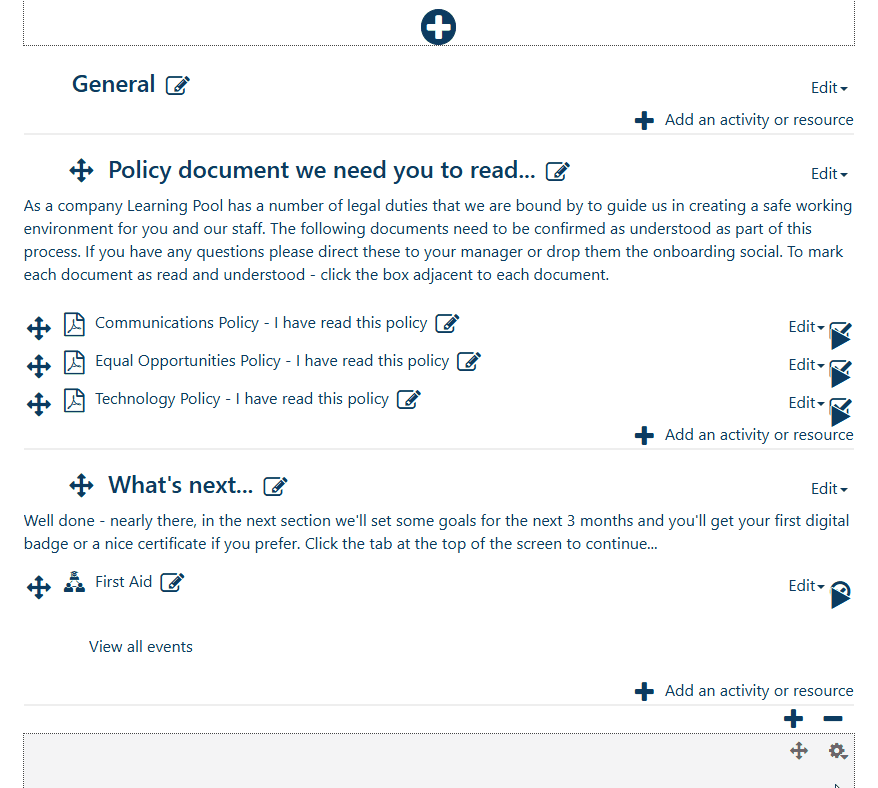
Task: Open Edit dropdown for General section
Action: [x=829, y=88]
